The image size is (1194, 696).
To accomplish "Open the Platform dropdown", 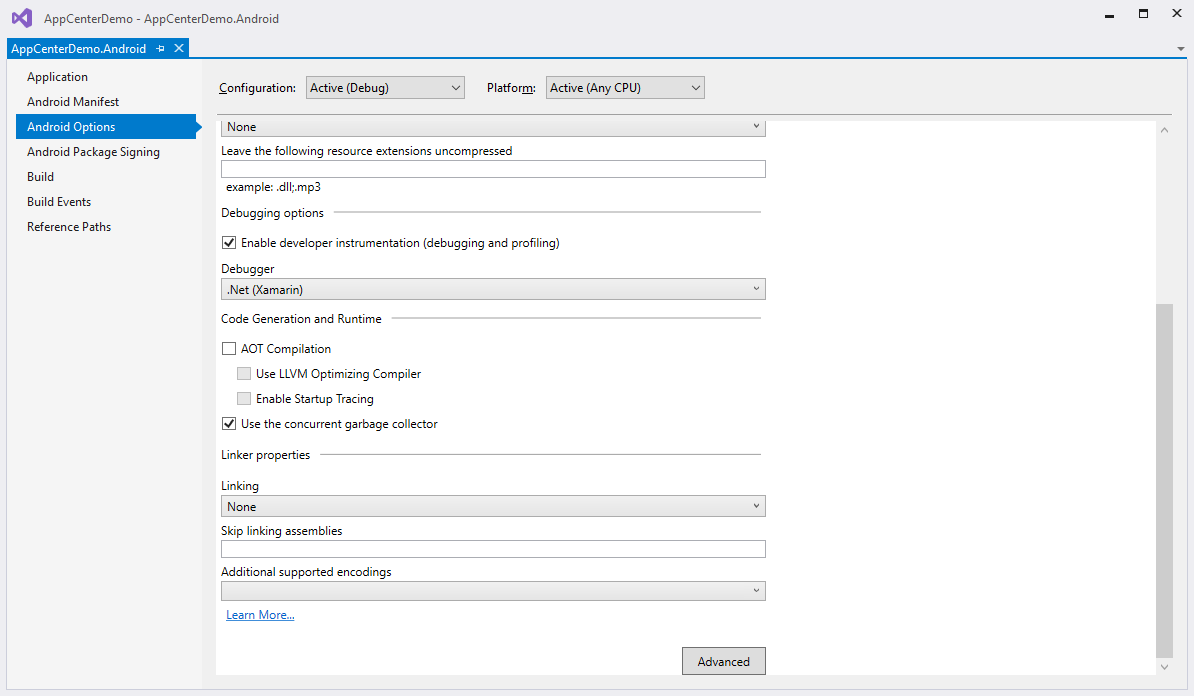I will point(625,88).
